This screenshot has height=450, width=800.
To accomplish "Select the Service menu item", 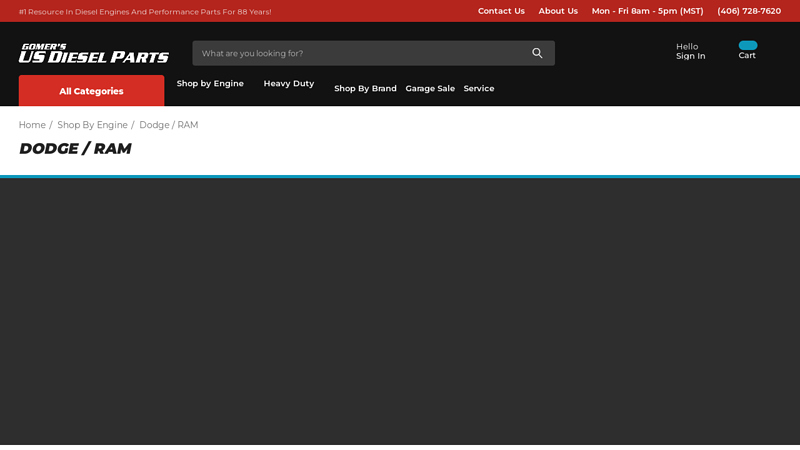I will click(478, 89).
